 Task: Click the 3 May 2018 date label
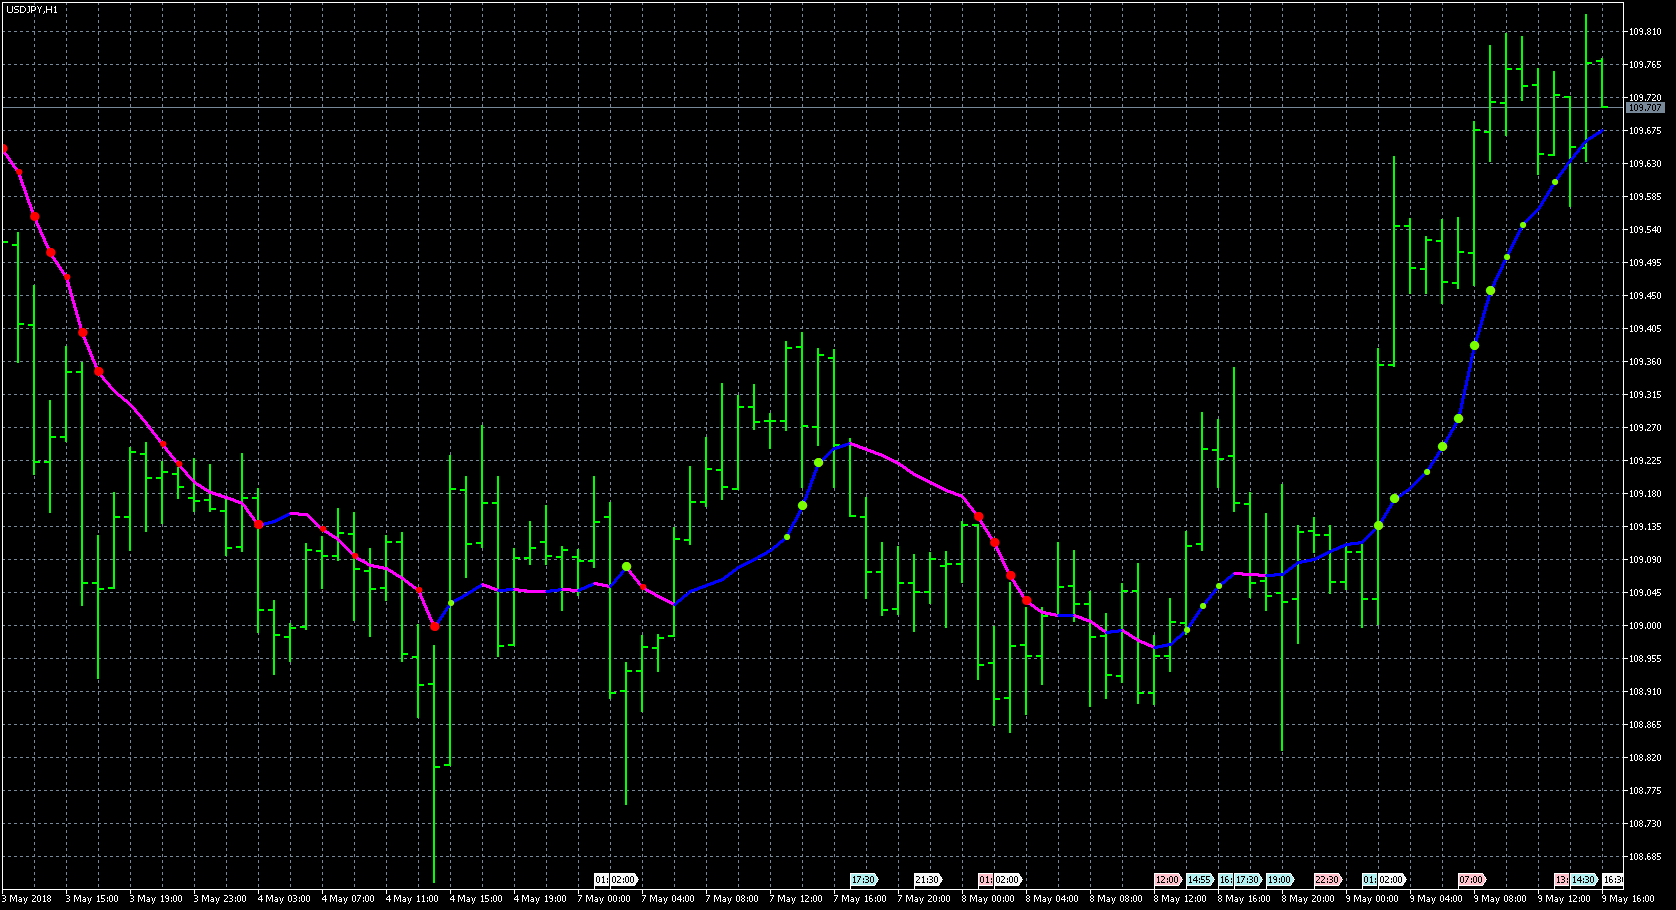click(x=27, y=899)
